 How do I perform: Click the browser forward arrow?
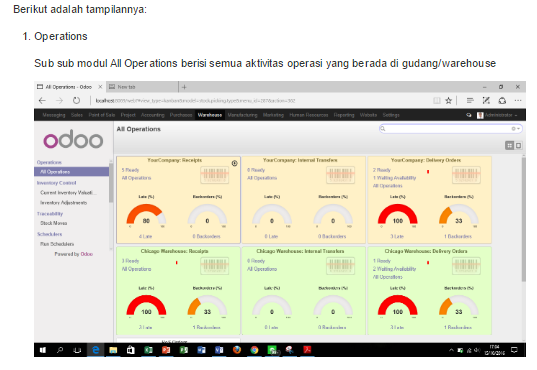click(x=60, y=100)
